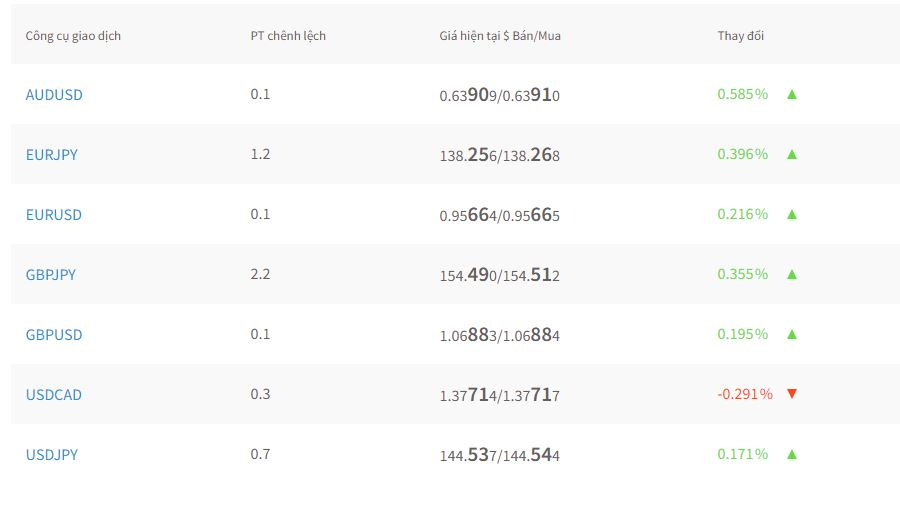Open the AUDUSD instrument link
The width and height of the screenshot is (900, 505).
54,95
